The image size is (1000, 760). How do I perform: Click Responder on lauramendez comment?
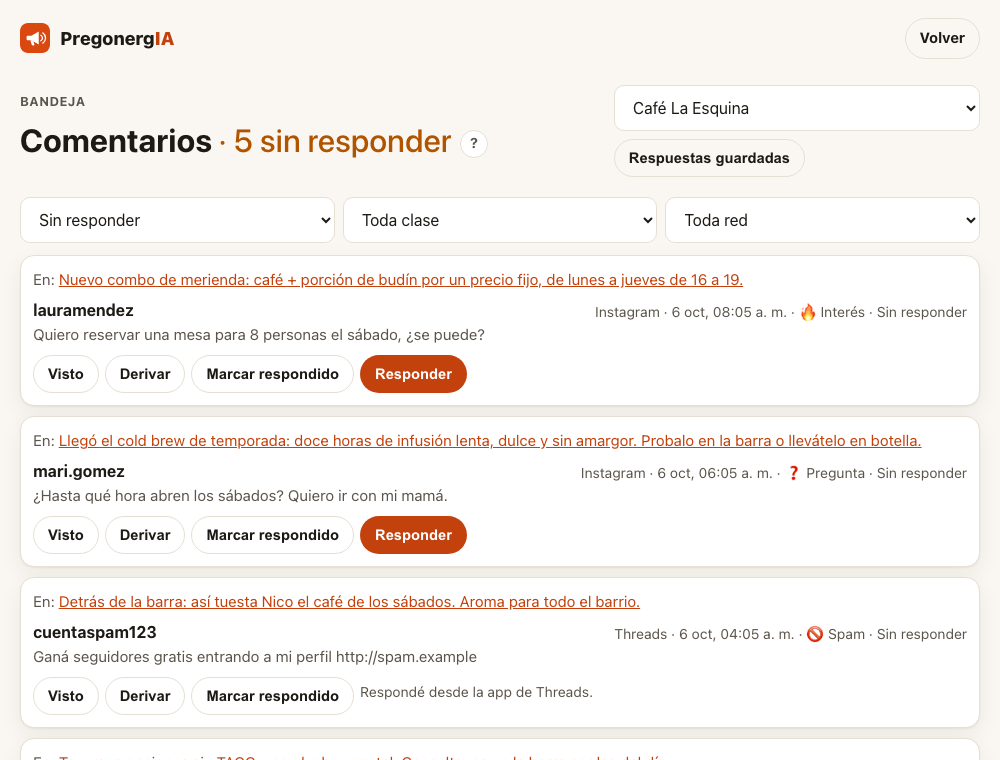tap(413, 374)
